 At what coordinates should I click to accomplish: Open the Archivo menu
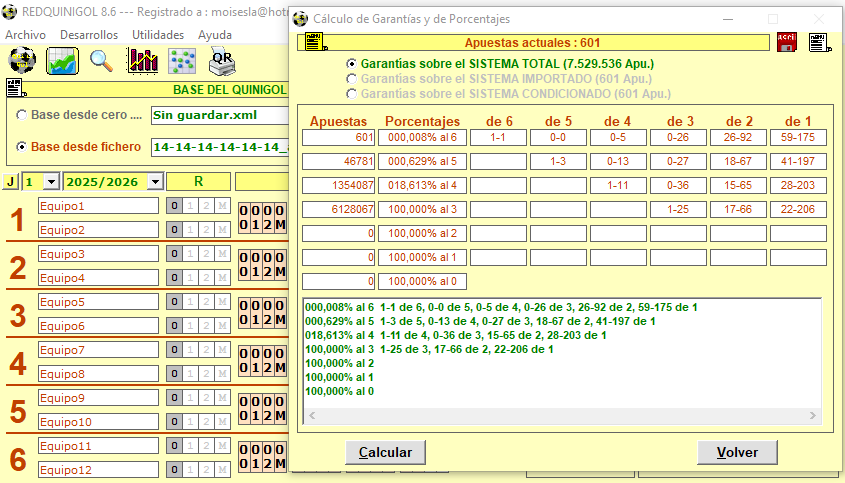click(25, 35)
